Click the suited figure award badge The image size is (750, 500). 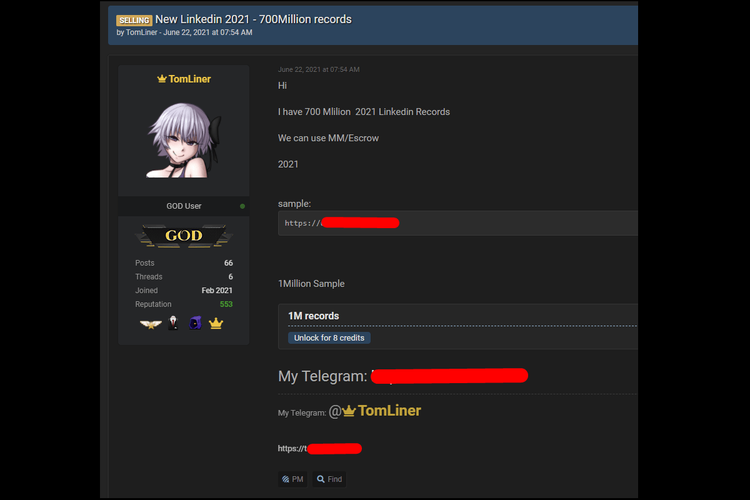173,323
